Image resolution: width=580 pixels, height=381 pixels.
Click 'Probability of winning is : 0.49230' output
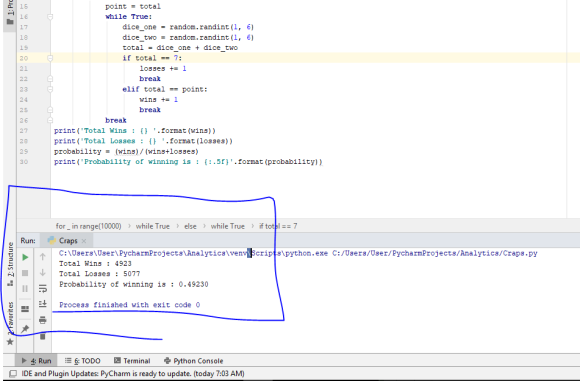tap(134, 284)
